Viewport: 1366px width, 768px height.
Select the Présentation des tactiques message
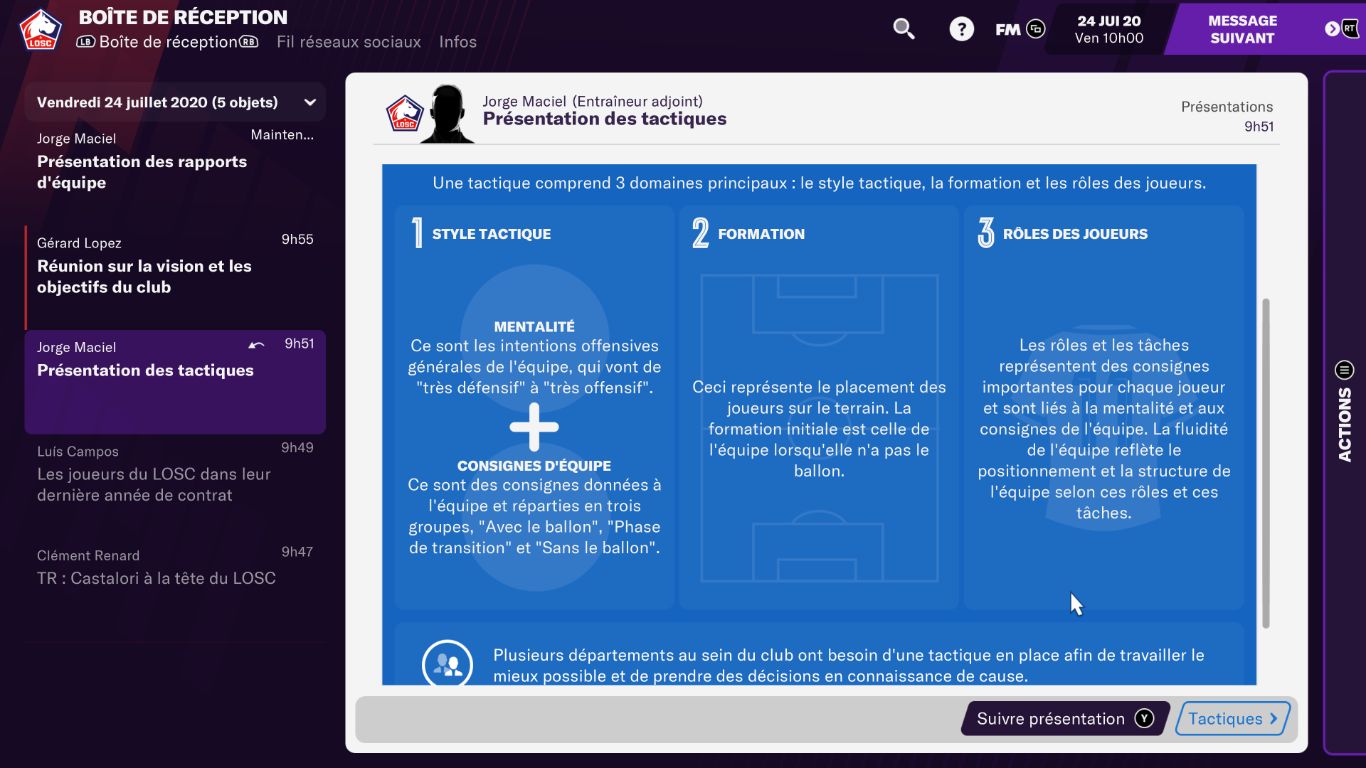pyautogui.click(x=175, y=381)
